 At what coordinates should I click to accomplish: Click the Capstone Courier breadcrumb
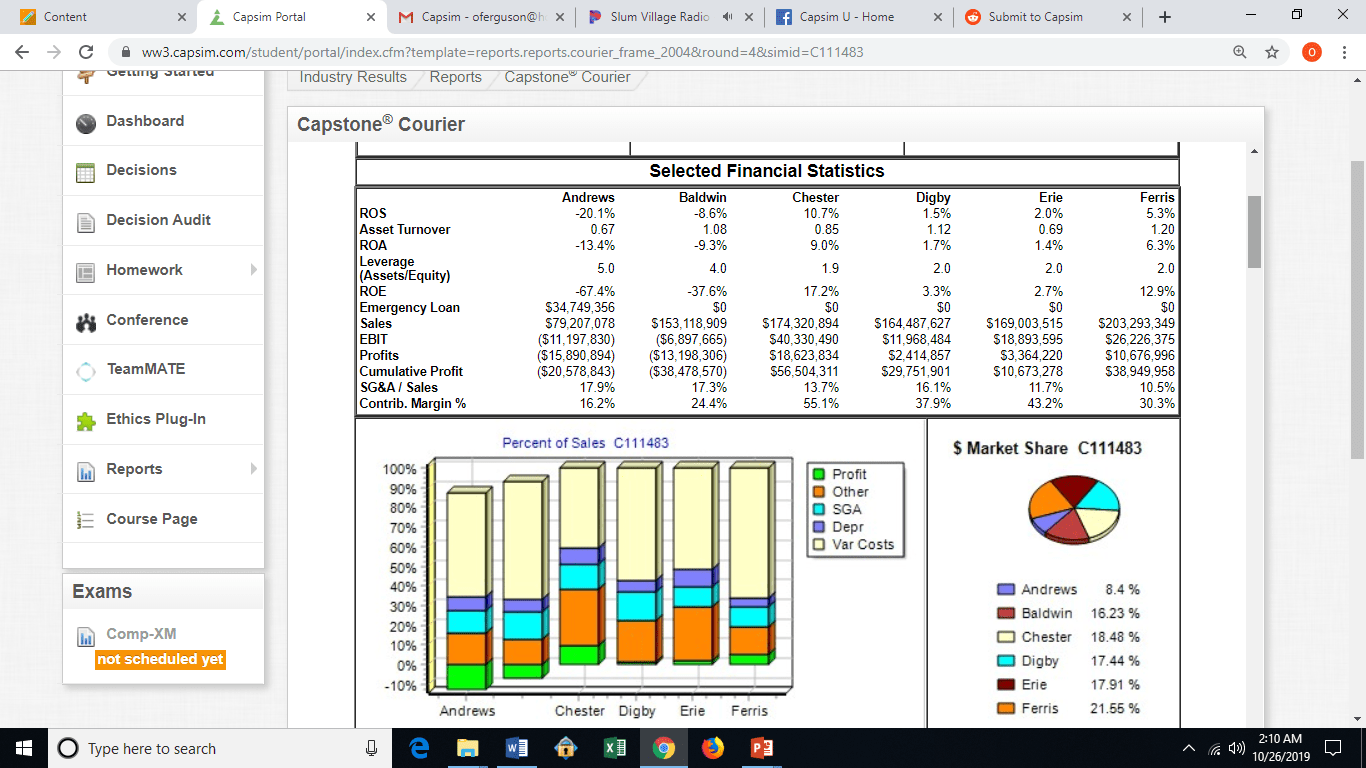(x=567, y=77)
